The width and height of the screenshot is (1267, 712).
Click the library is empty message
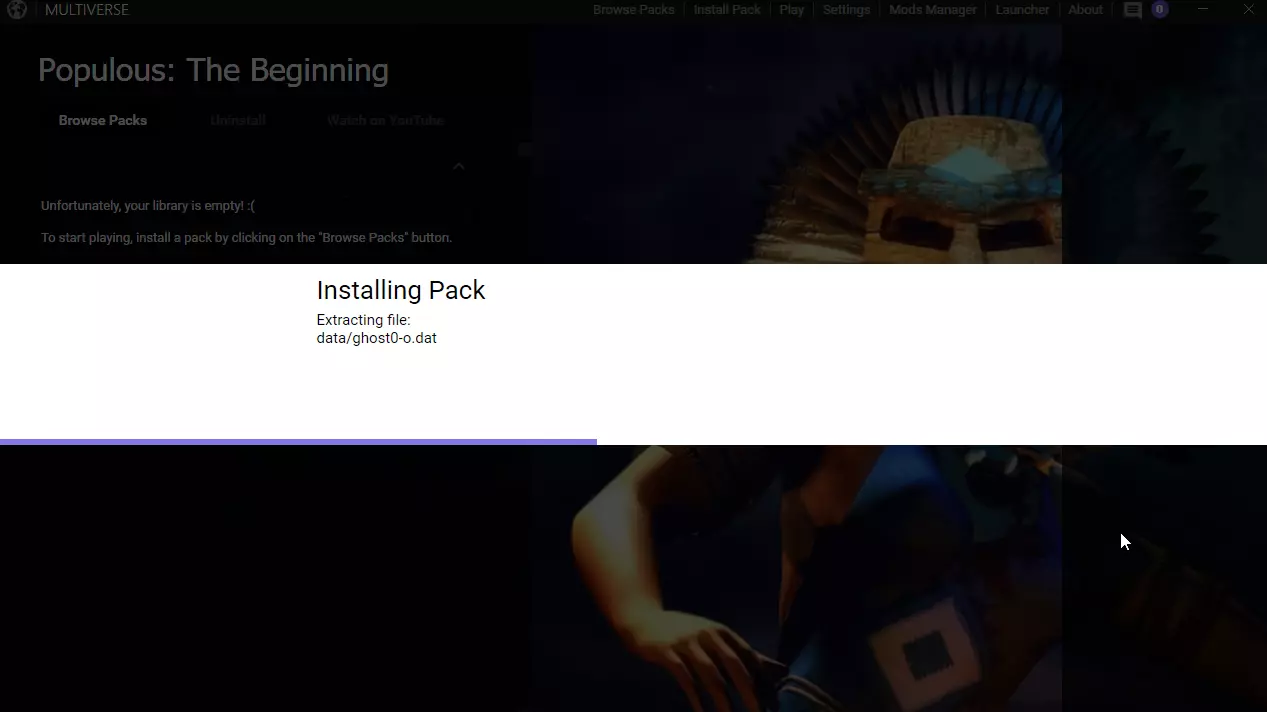coord(148,206)
